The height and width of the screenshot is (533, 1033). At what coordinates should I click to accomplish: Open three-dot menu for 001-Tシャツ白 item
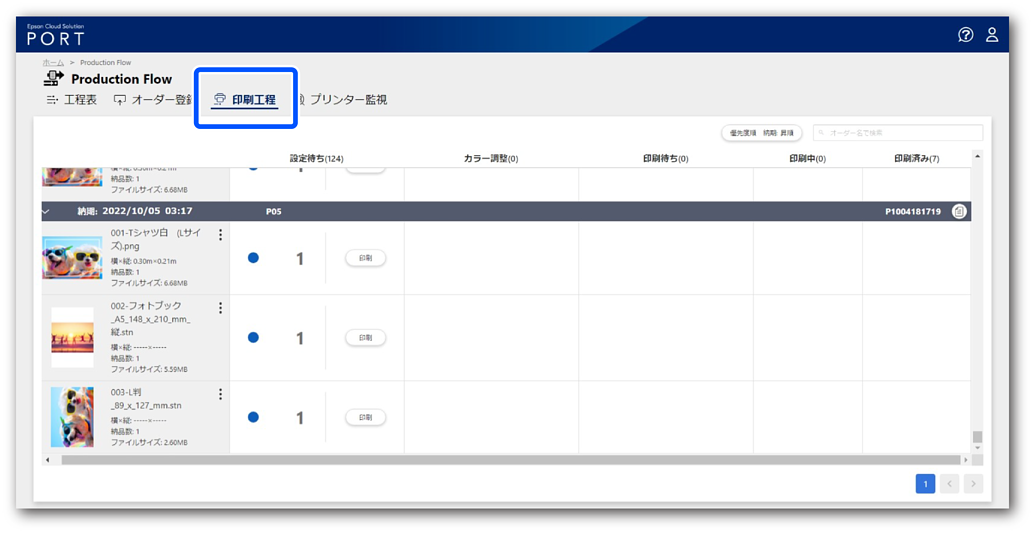(x=220, y=235)
